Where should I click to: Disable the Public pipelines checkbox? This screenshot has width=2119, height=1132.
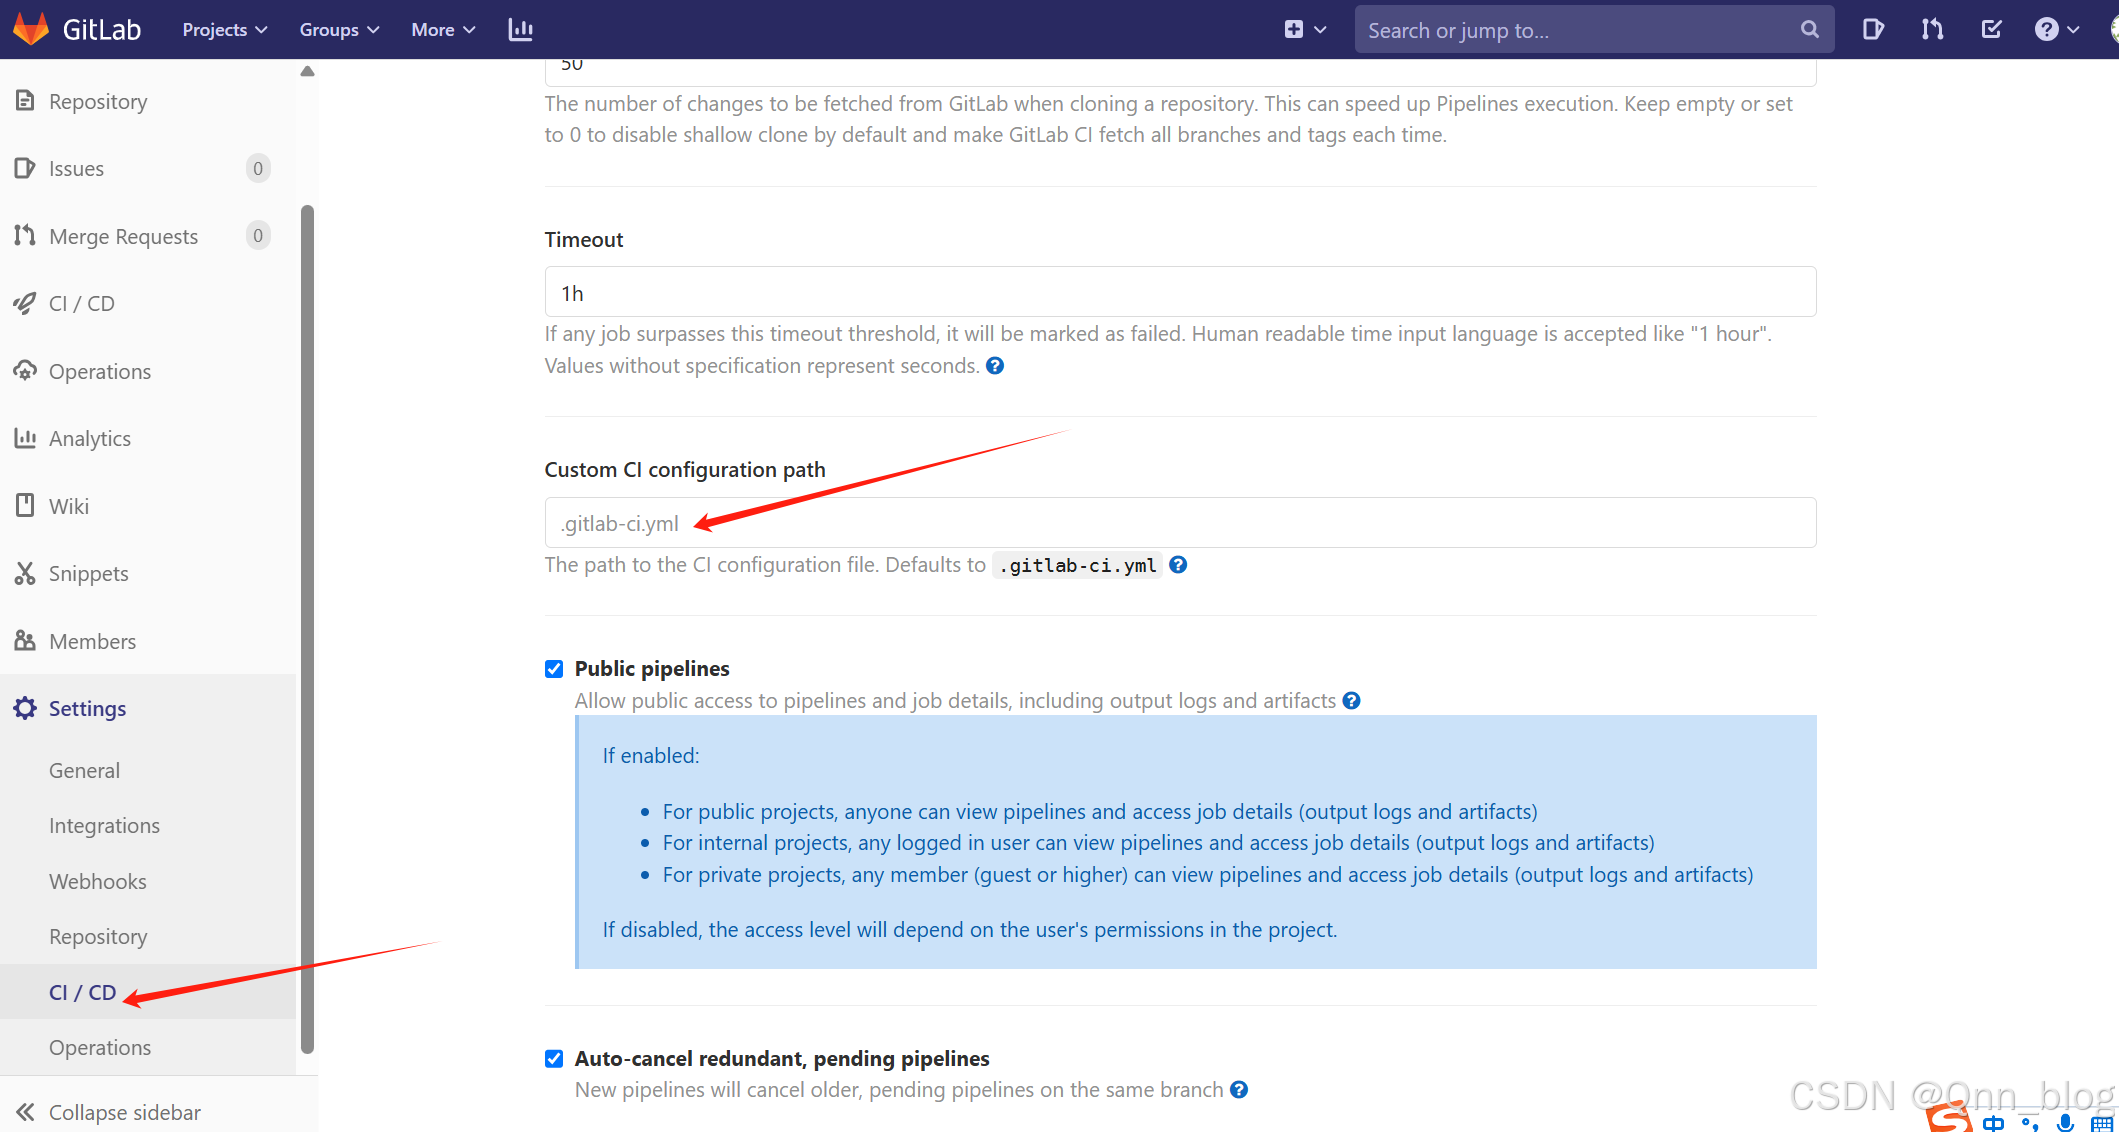coord(553,668)
